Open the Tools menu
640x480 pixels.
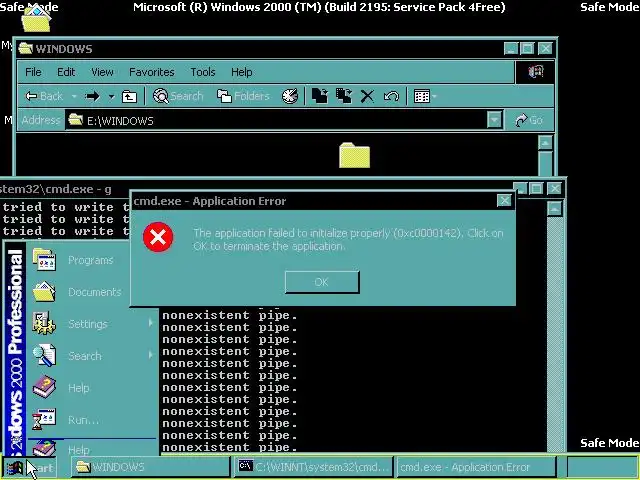(x=202, y=72)
